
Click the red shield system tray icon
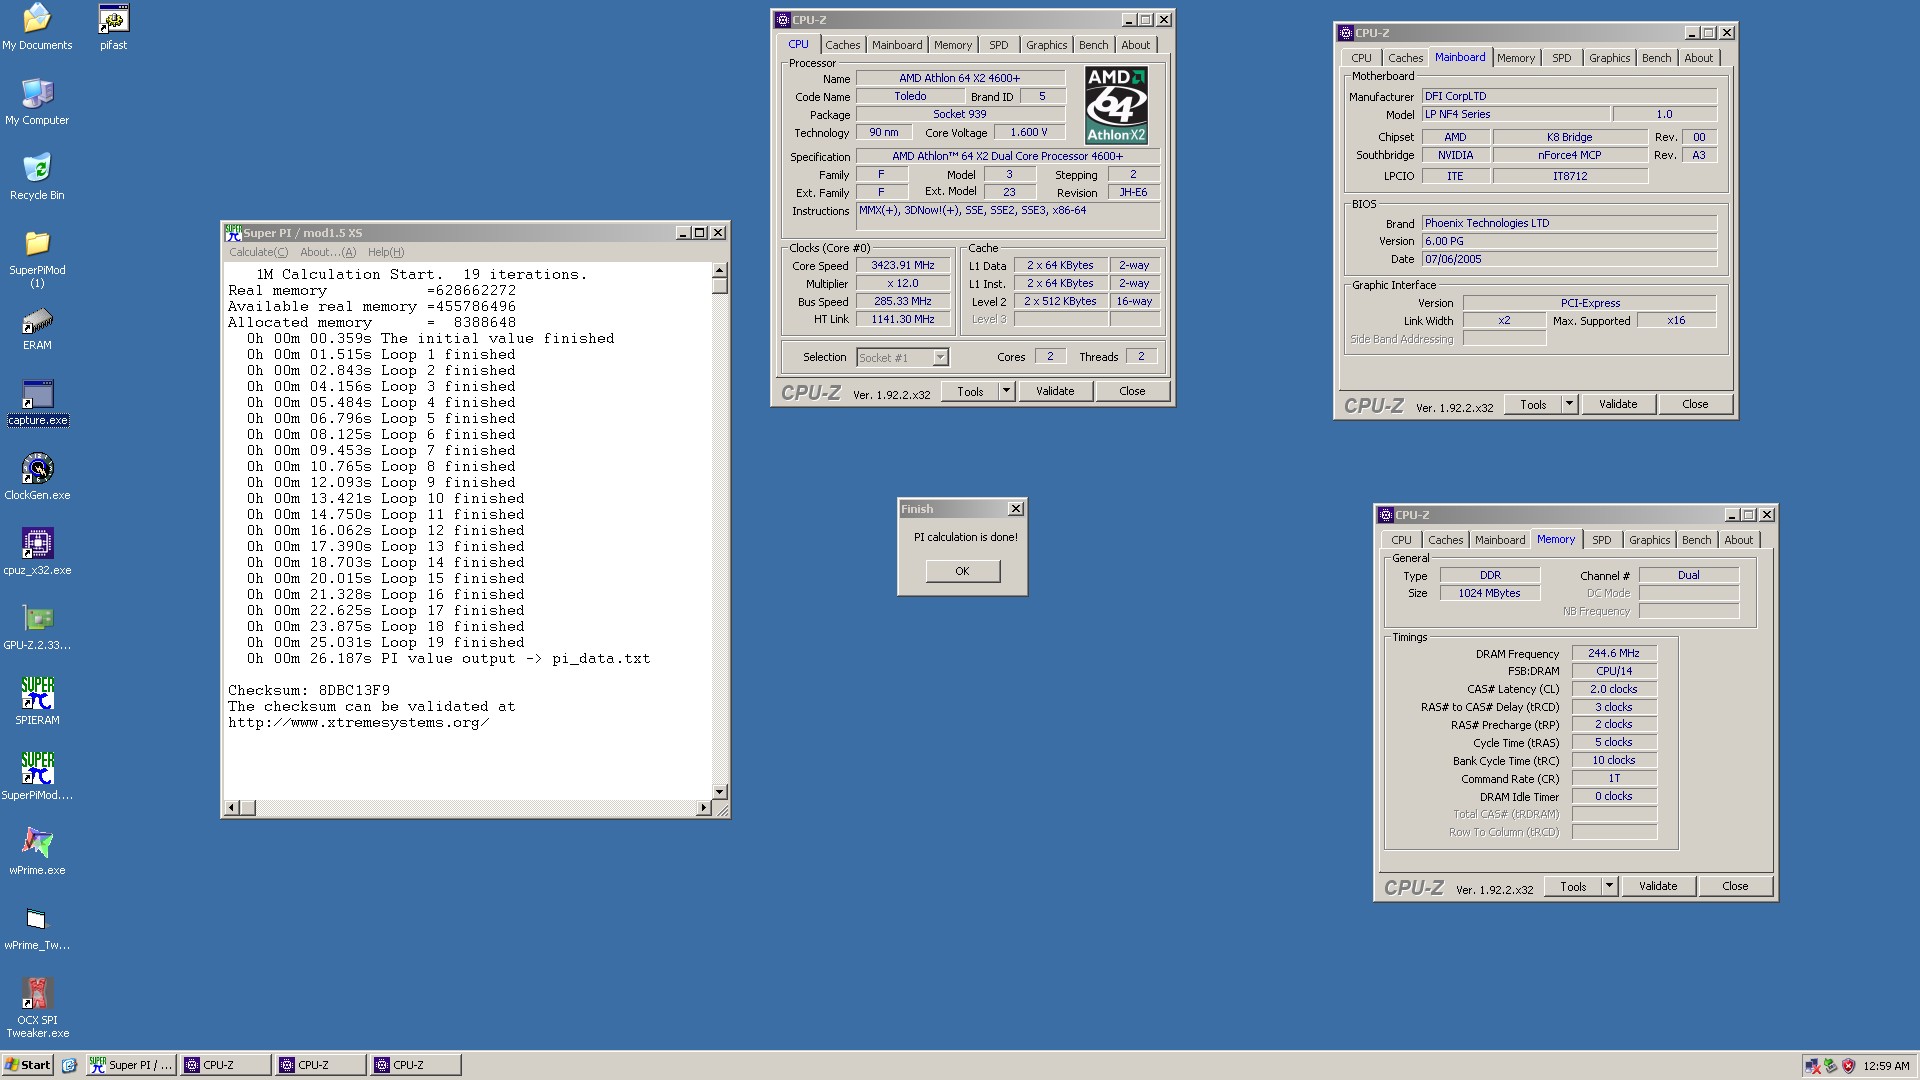coord(1848,1066)
